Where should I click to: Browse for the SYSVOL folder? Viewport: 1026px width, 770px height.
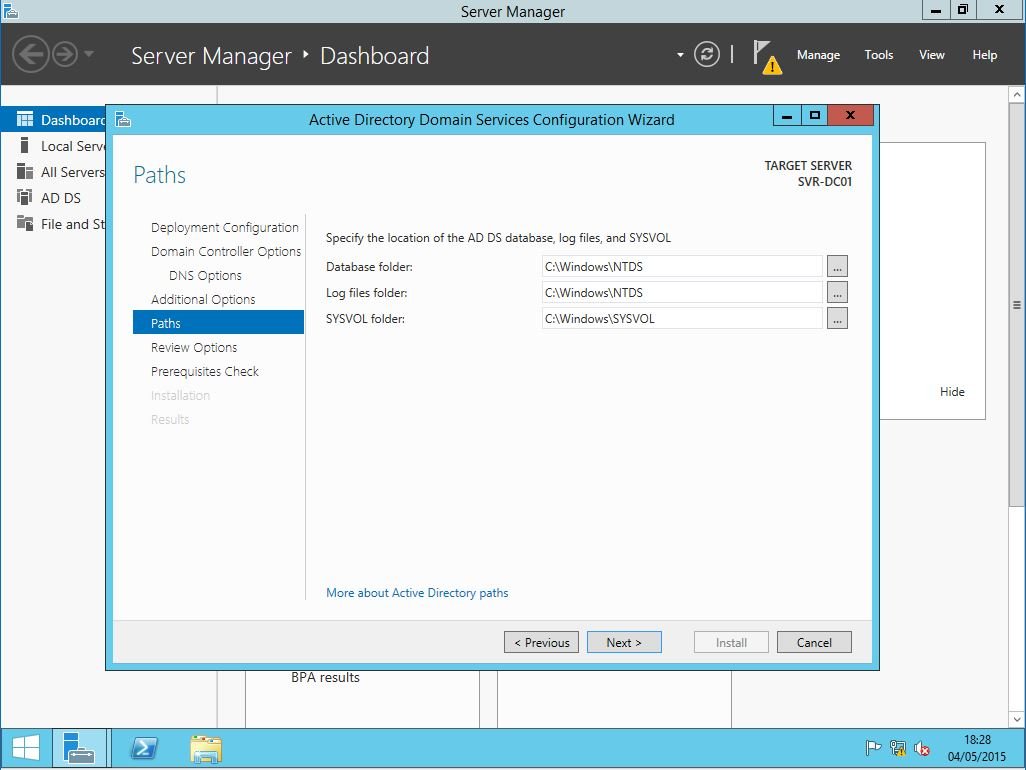click(x=837, y=319)
